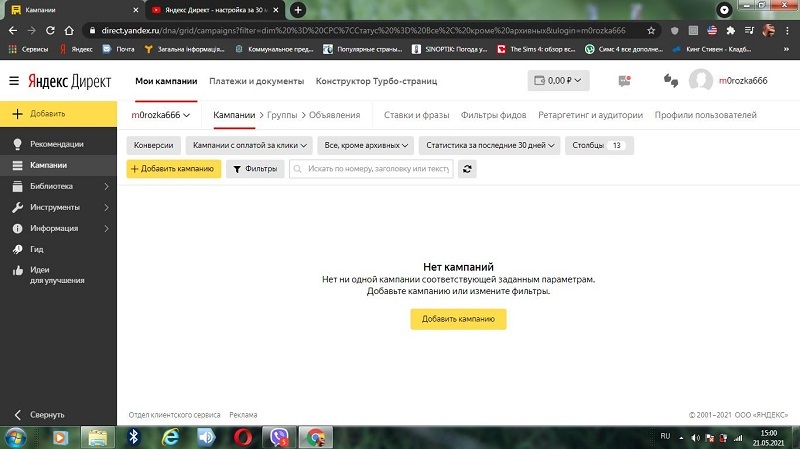Open the Фильтры filter button
This screenshot has width=800, height=449.
(x=255, y=169)
